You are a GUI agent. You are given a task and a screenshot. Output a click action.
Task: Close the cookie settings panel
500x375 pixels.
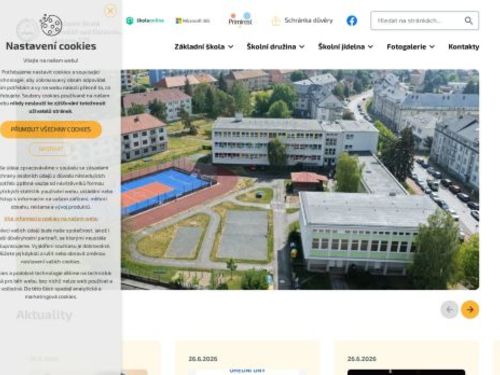coord(110,11)
